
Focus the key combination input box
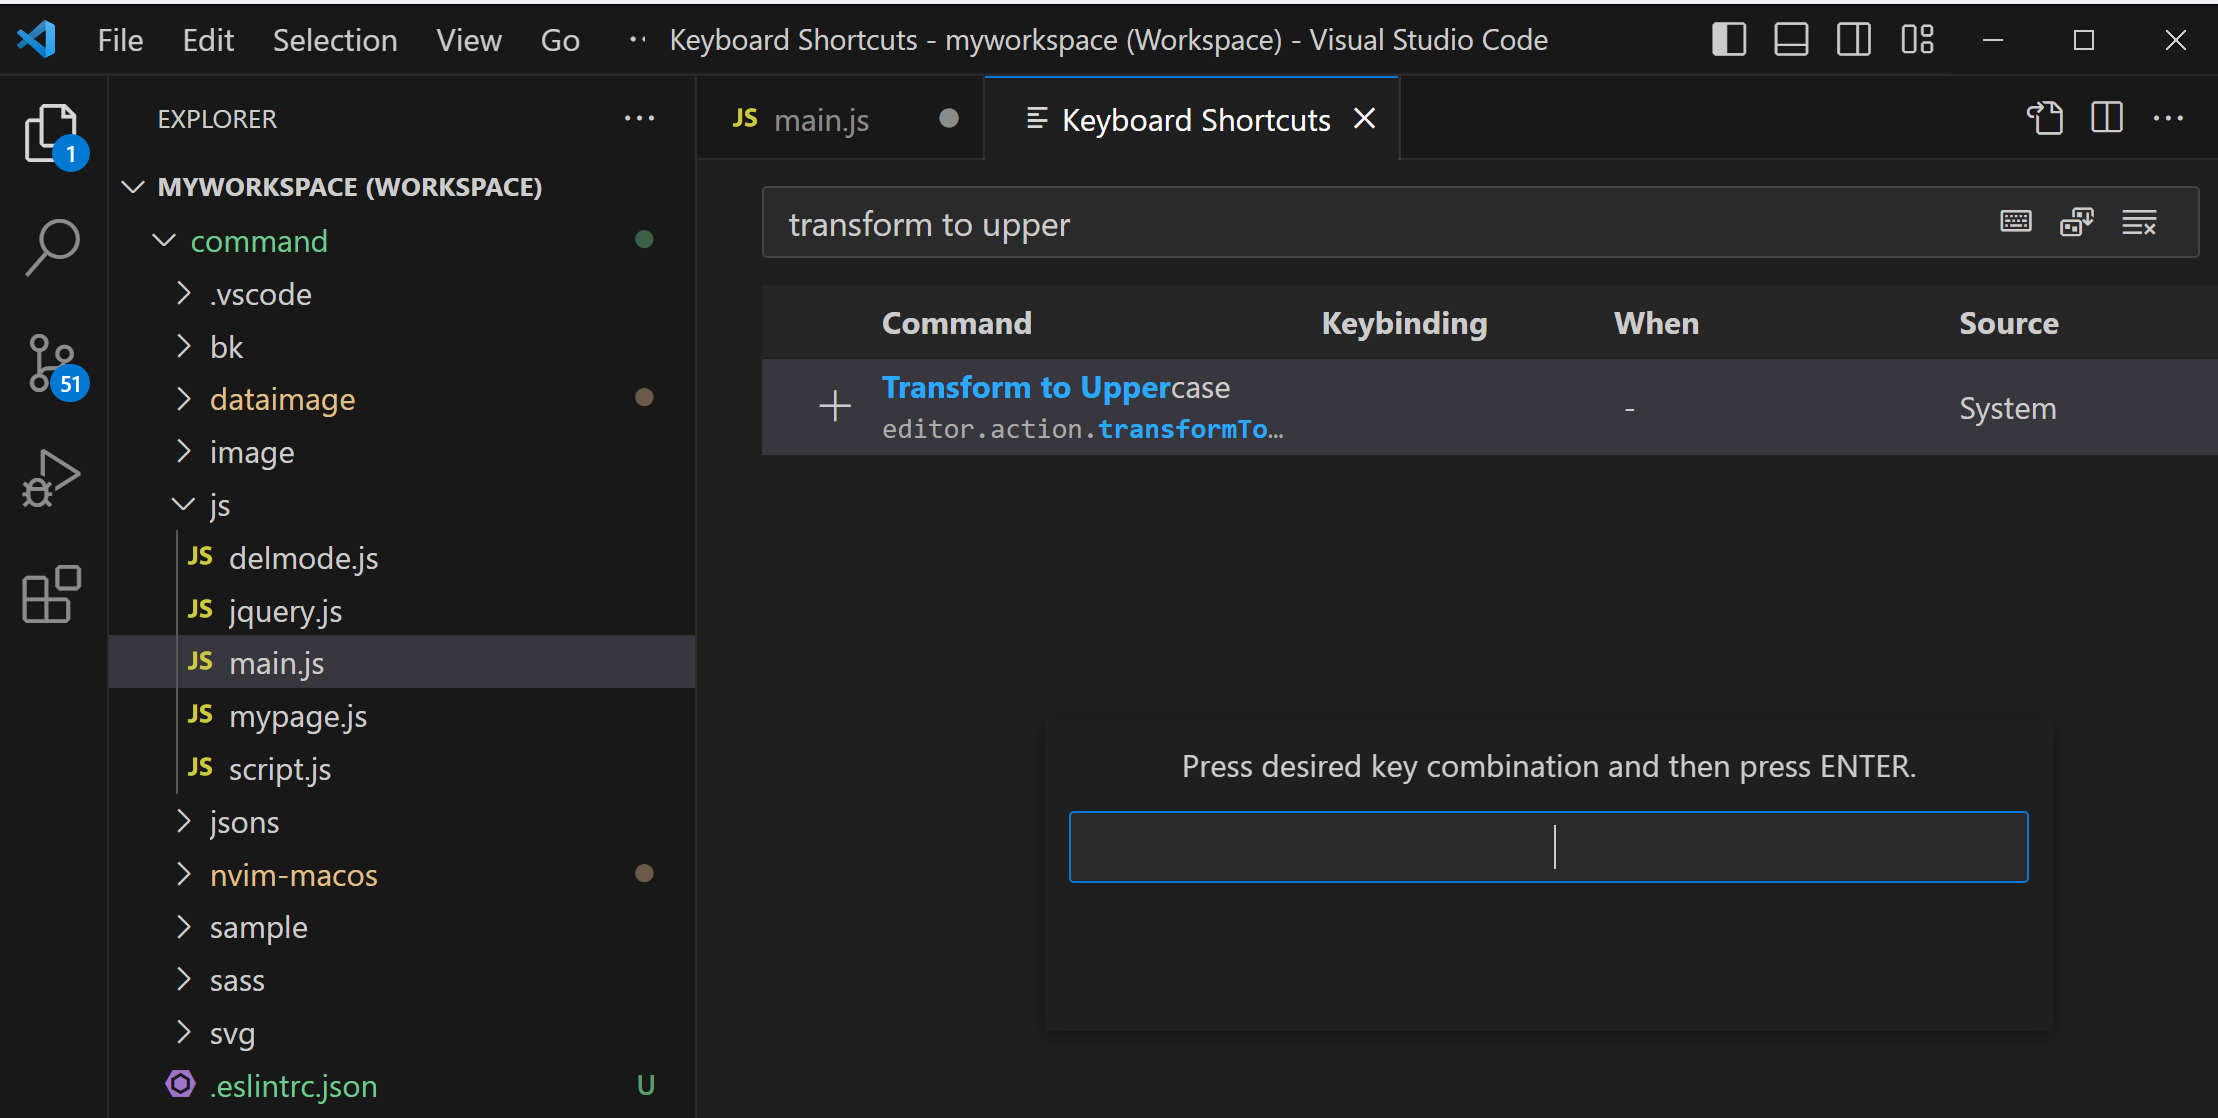(1548, 847)
